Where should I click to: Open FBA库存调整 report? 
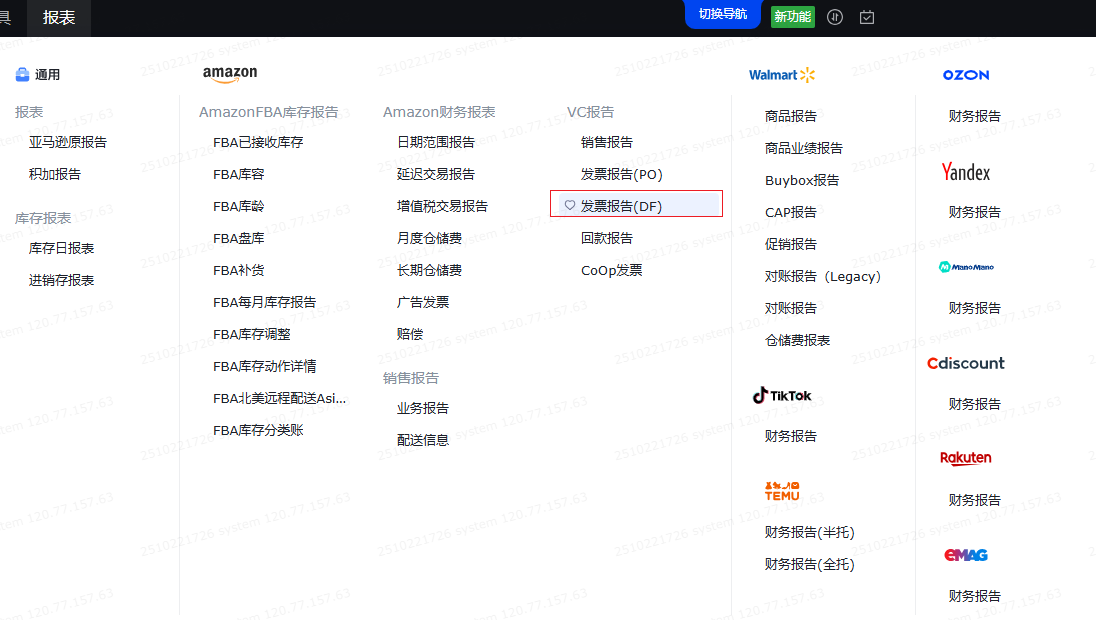coord(252,334)
